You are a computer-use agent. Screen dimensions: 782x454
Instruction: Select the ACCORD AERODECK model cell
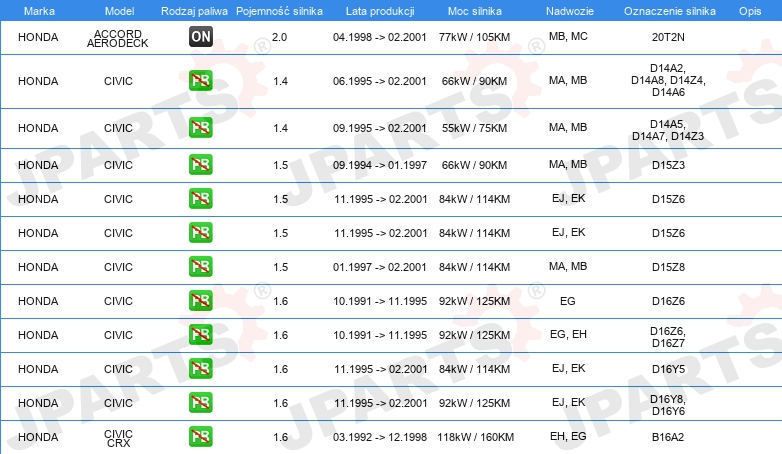coord(118,38)
